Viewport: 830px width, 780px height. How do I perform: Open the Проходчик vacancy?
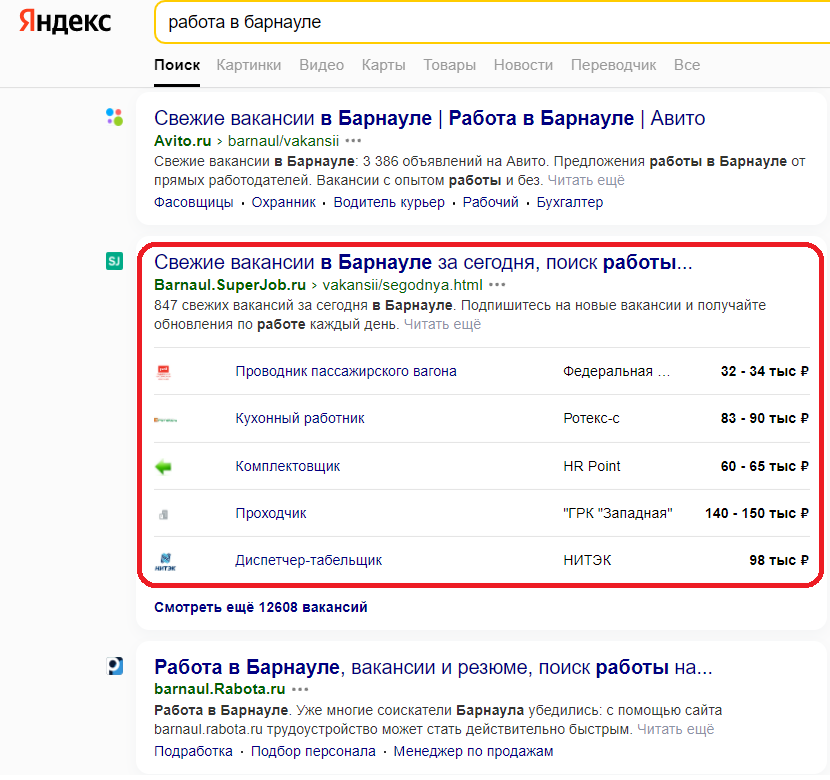[x=270, y=513]
